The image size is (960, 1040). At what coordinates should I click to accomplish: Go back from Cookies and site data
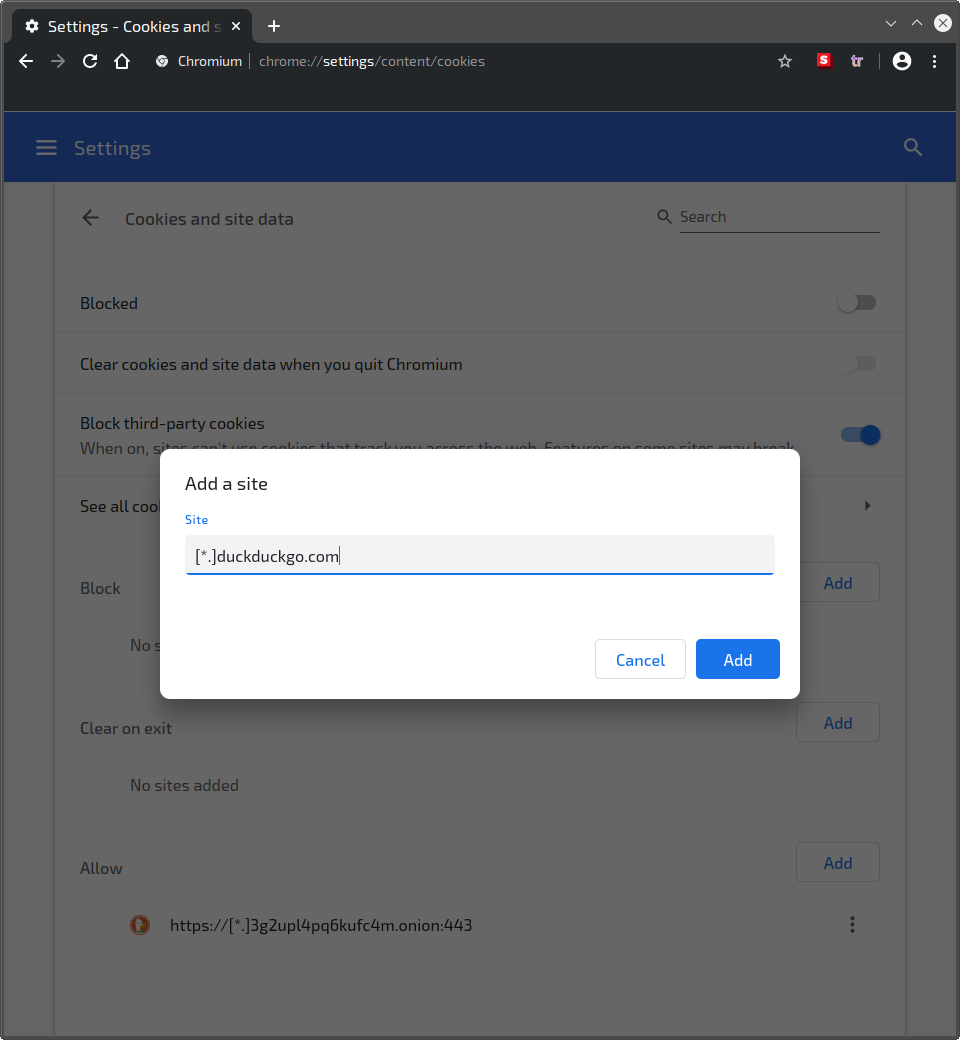tap(90, 218)
